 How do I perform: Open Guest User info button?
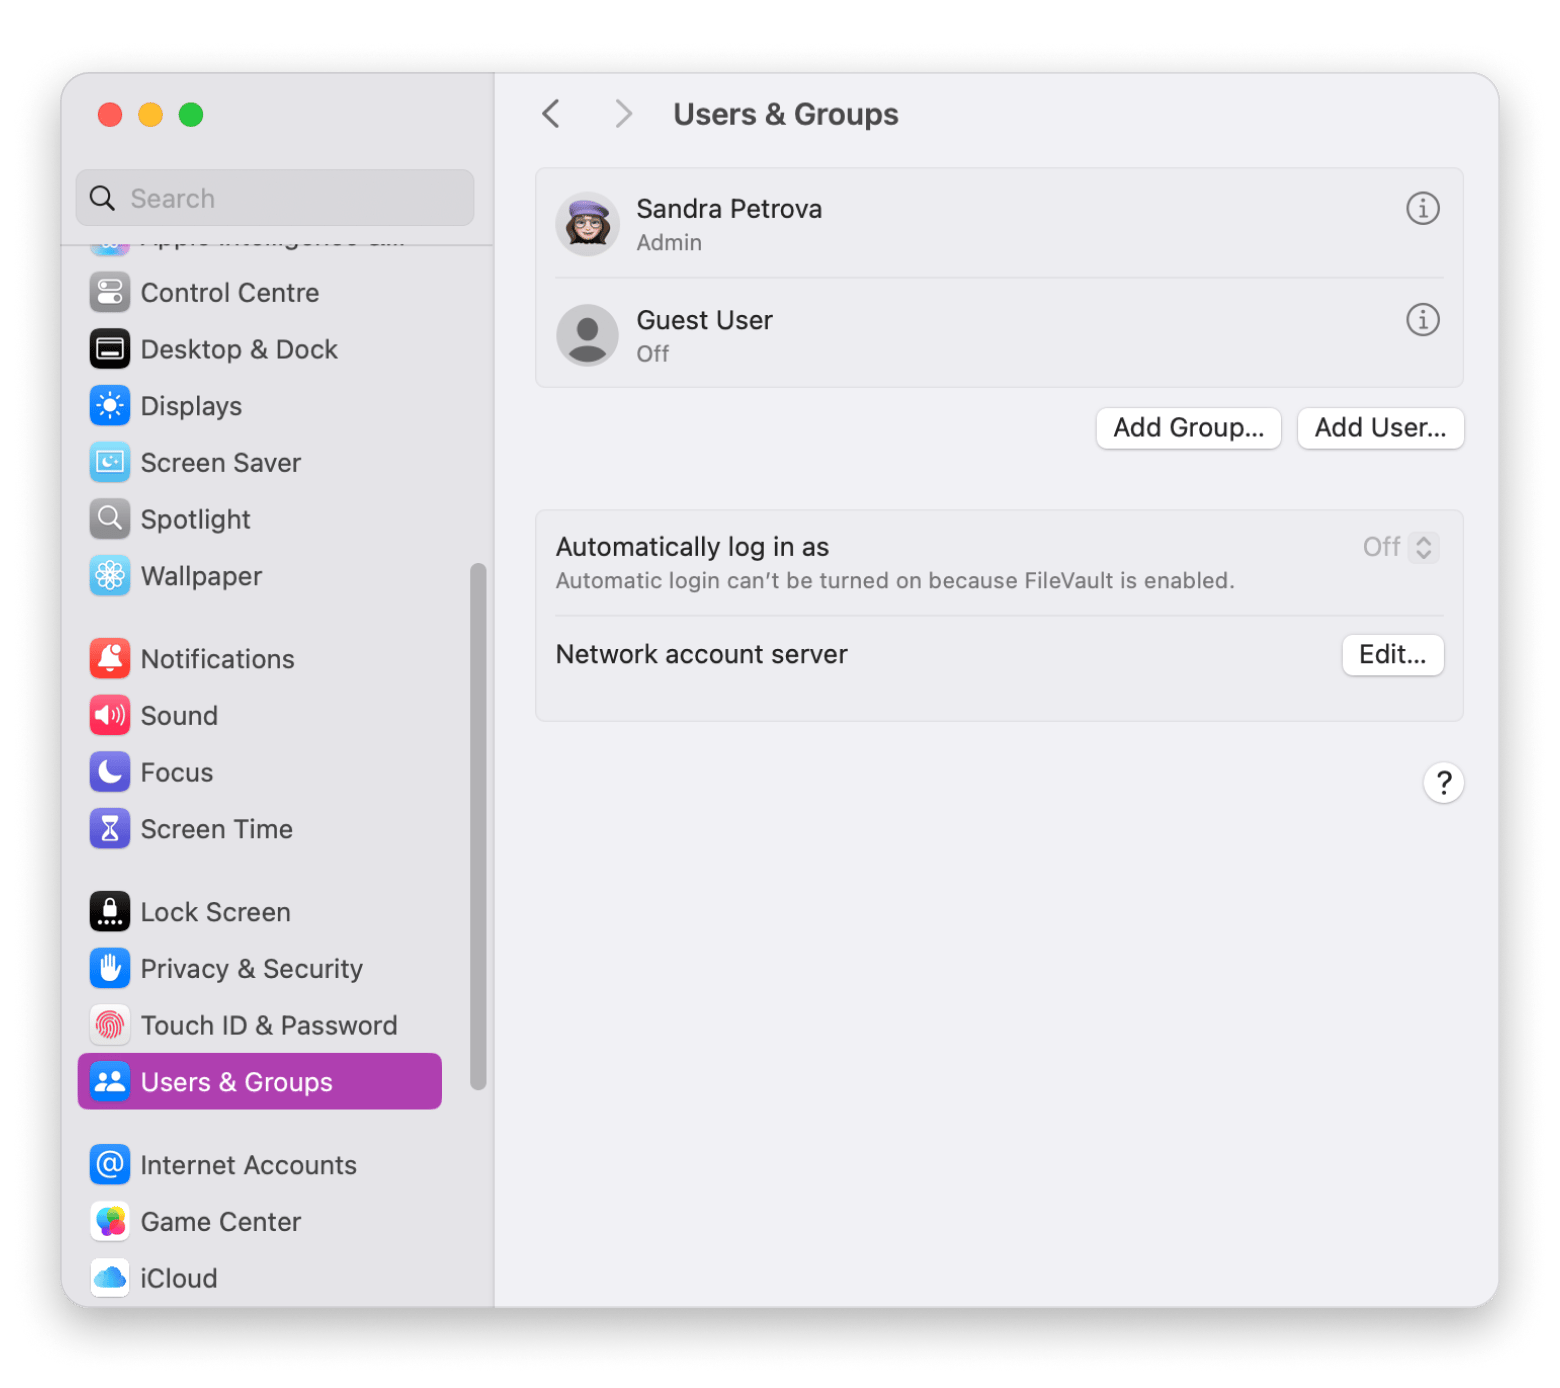click(1422, 320)
